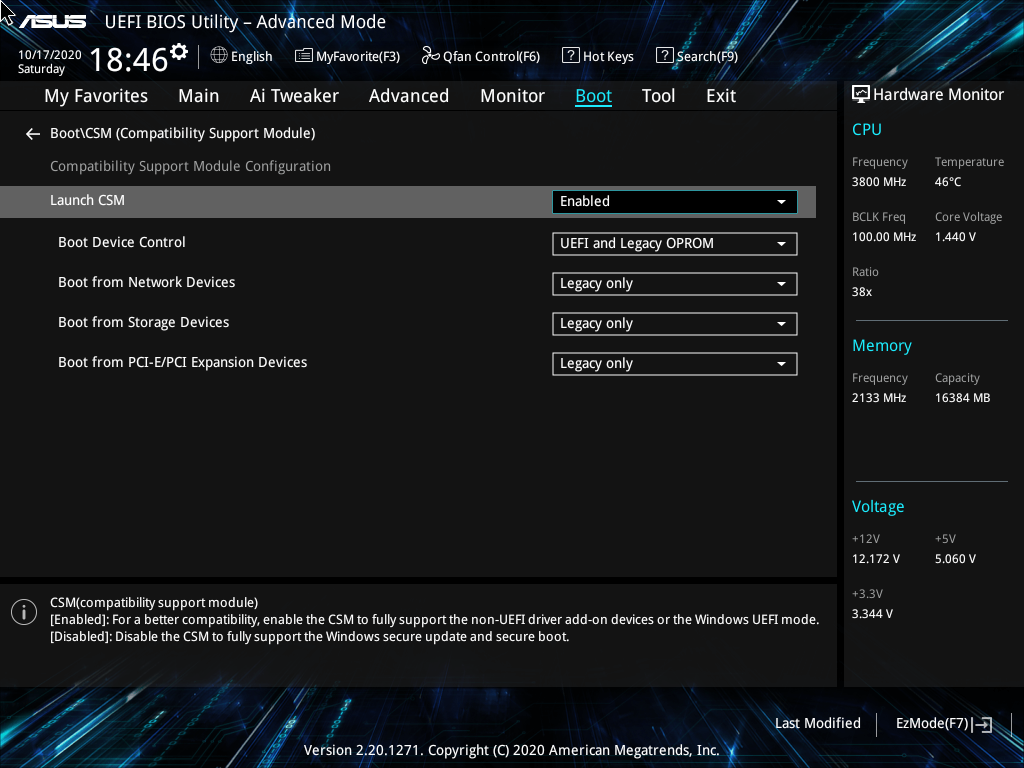This screenshot has height=768, width=1024.
Task: Click the Search question mark icon
Action: 664,56
